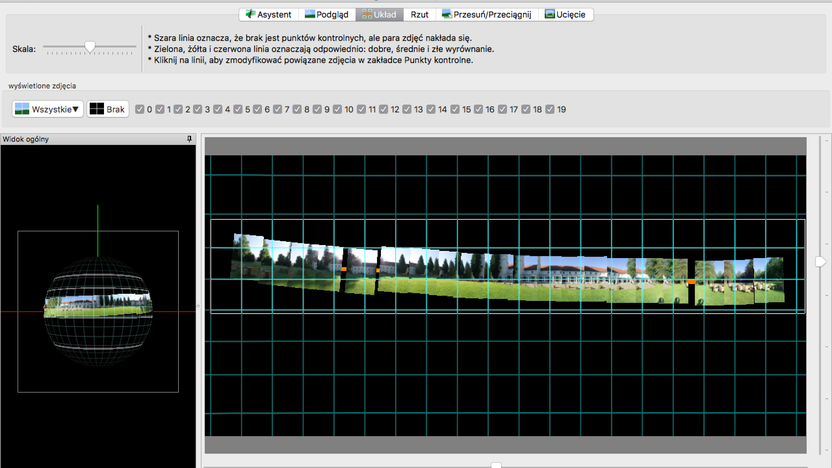Toggle image 0 checkbox
The height and width of the screenshot is (468, 832).
click(140, 109)
